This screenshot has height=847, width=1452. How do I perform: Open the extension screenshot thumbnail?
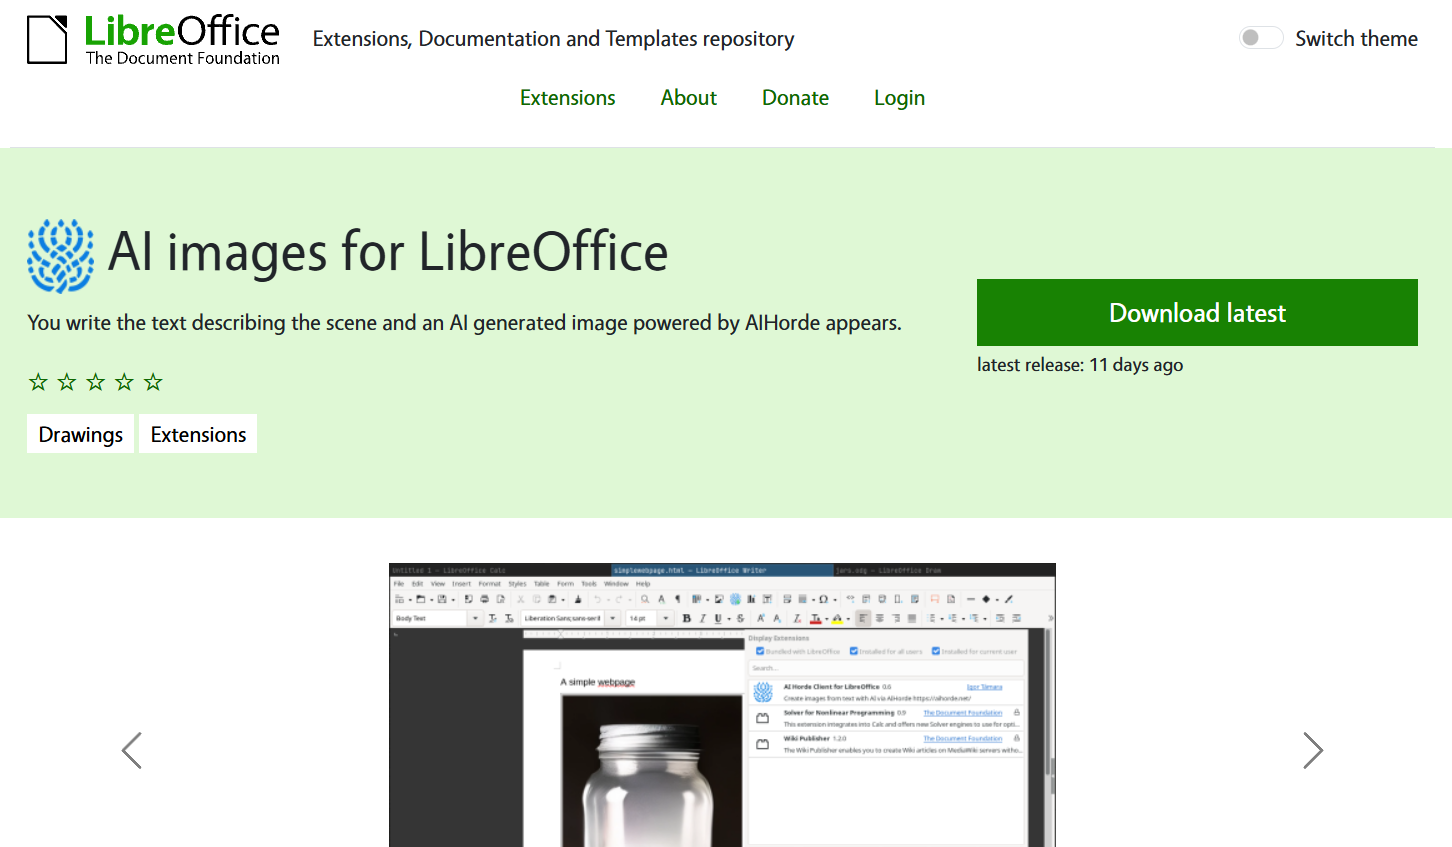coord(722,705)
